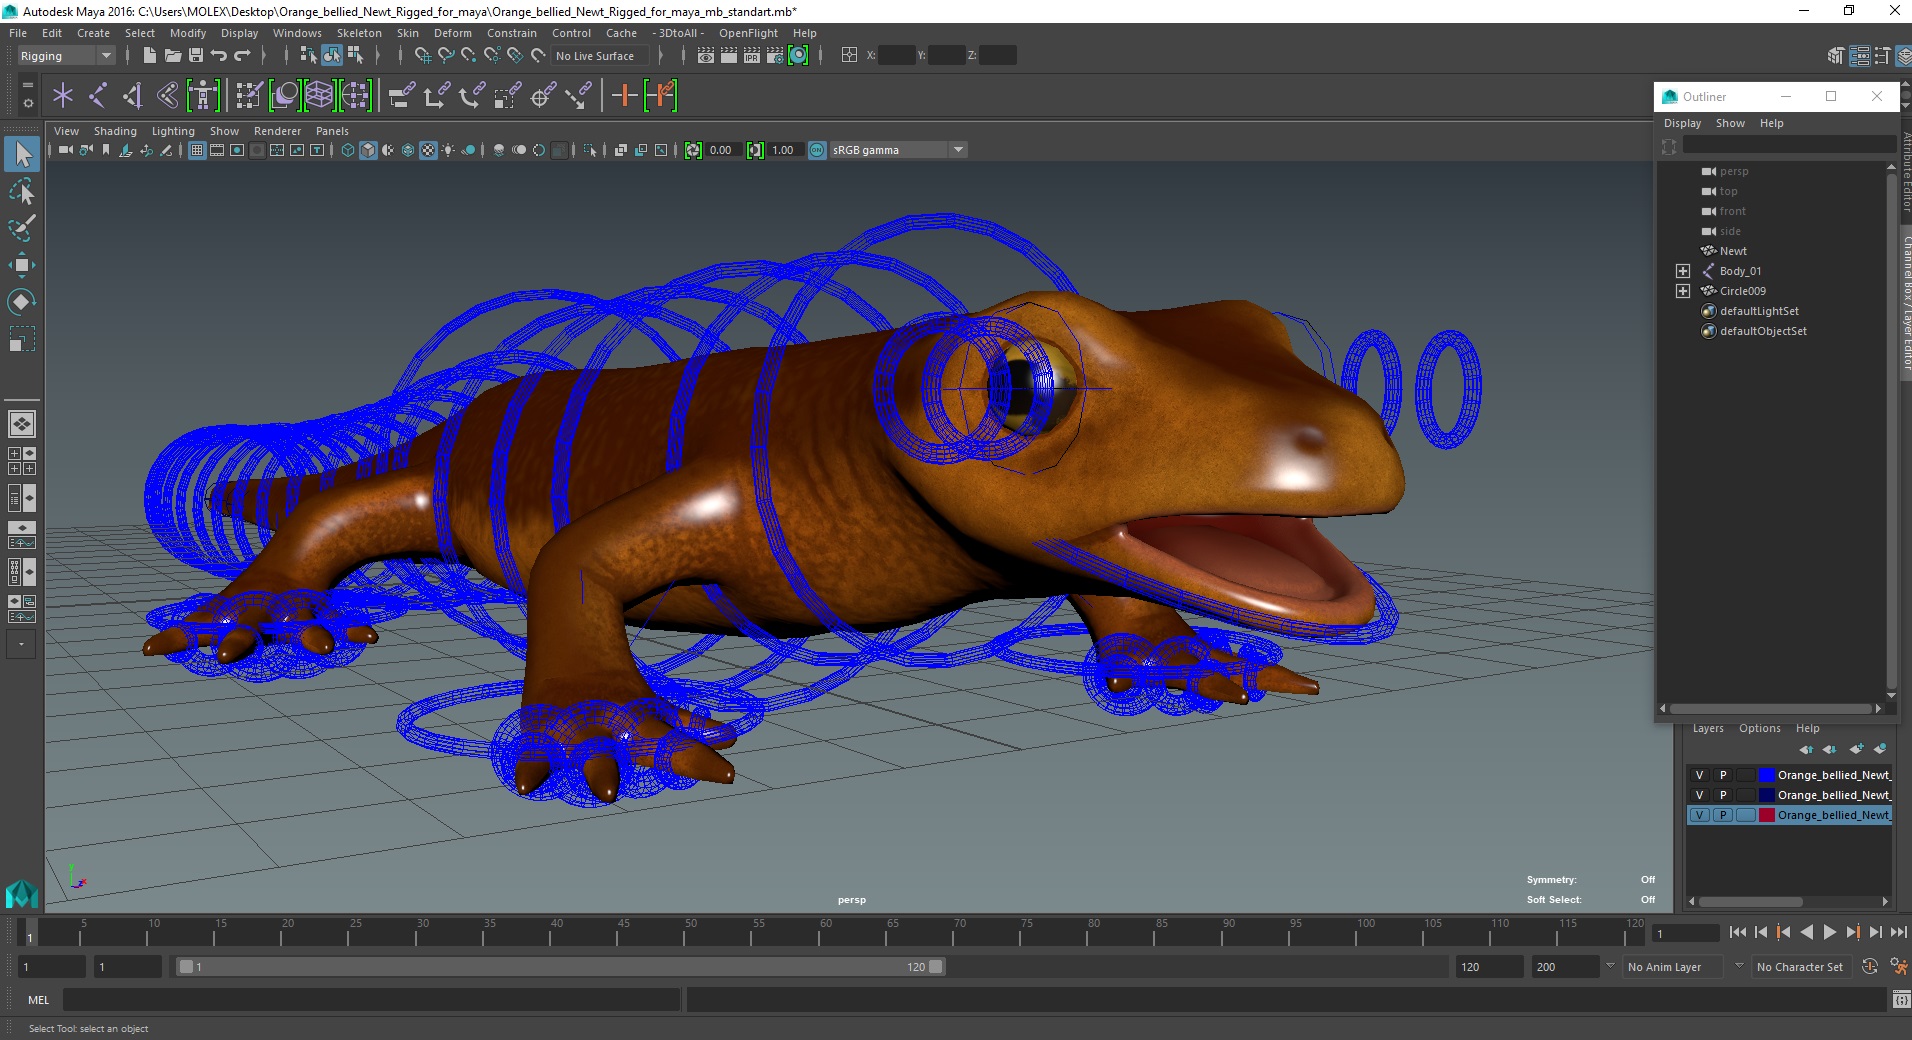Screen dimensions: 1912x1040
Task: Open a scene with folder icon
Action: (173, 56)
